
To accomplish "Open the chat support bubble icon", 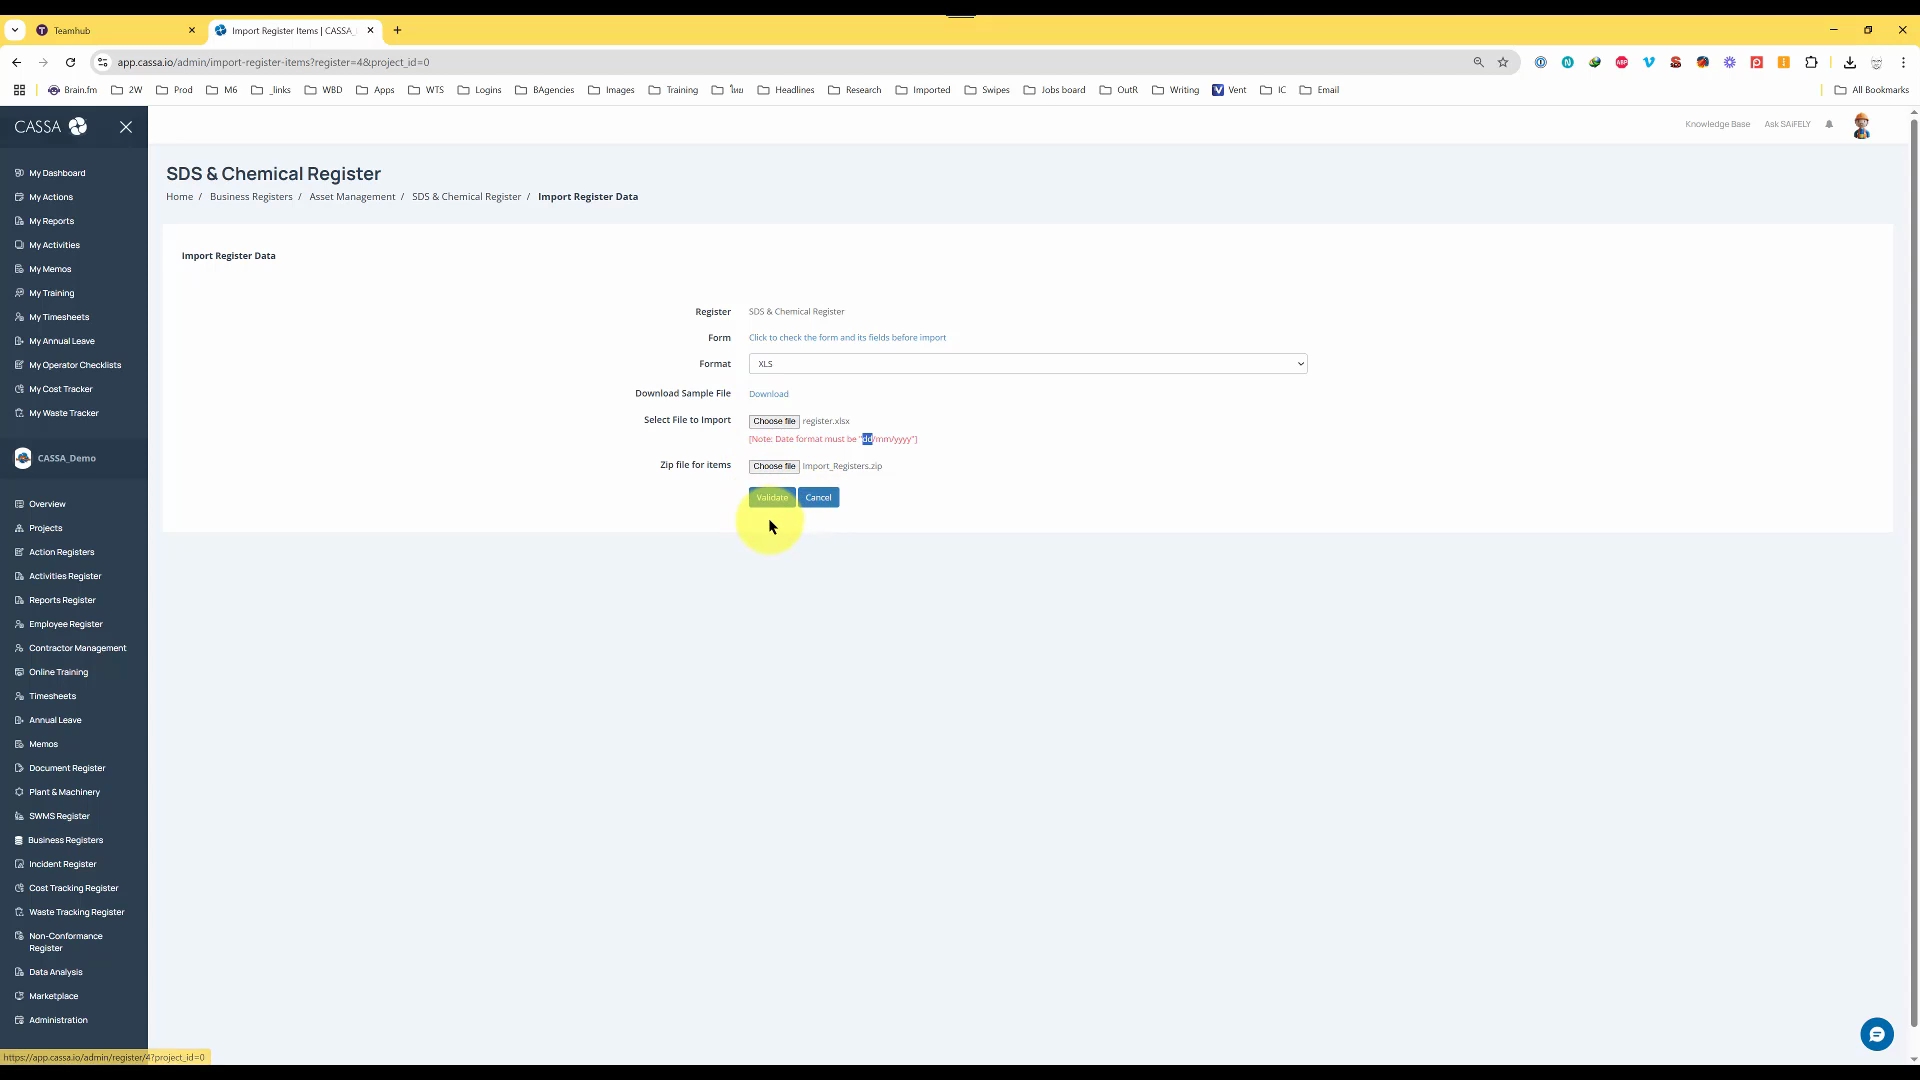I will 1876,1034.
